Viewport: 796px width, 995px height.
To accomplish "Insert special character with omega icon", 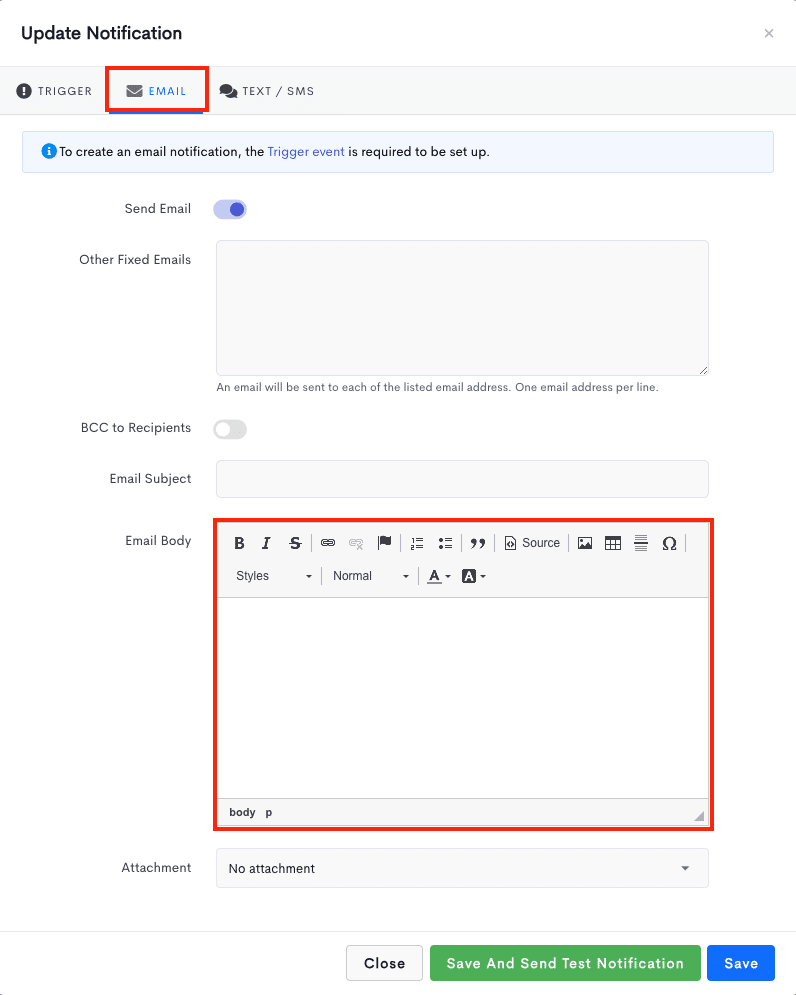I will click(x=669, y=543).
